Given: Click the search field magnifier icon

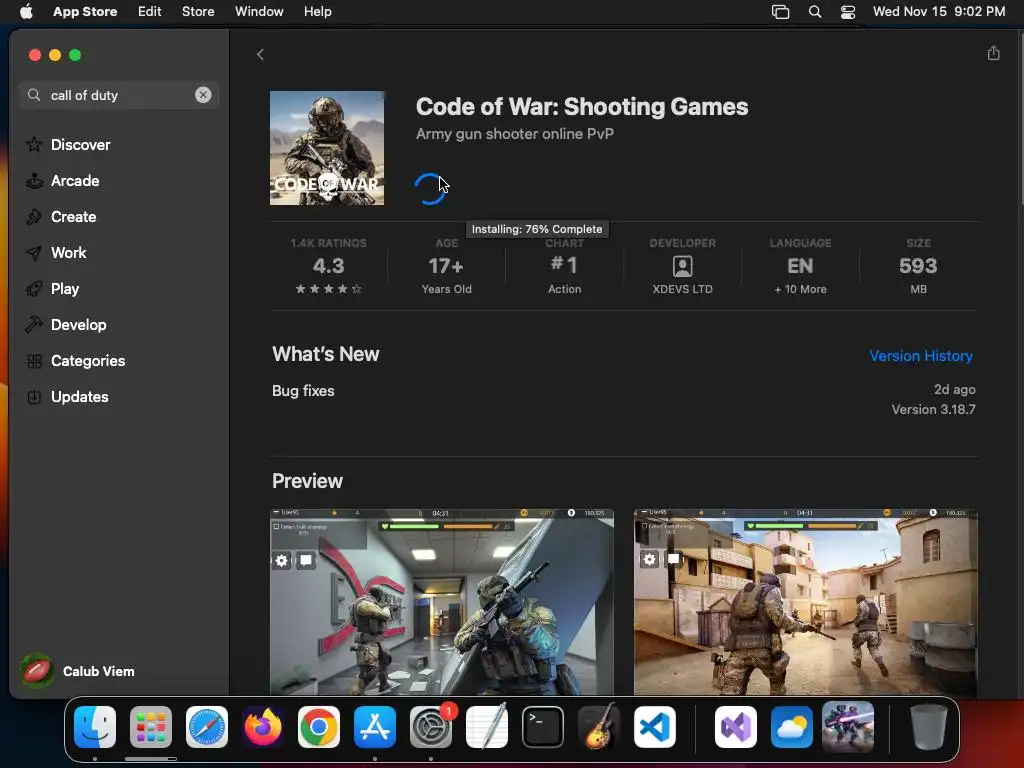Looking at the screenshot, I should (x=34, y=95).
